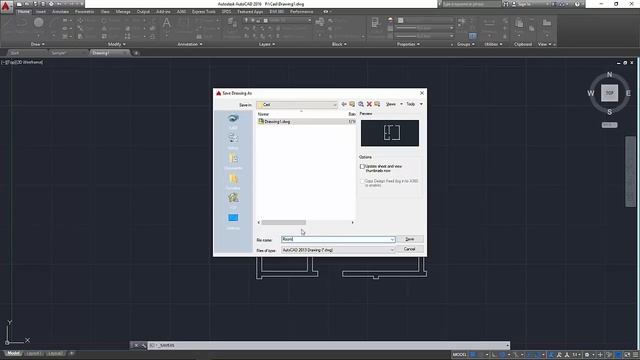Go back using the dialog's left arrow
Screen dimensions: 640x360
[x=344, y=104]
